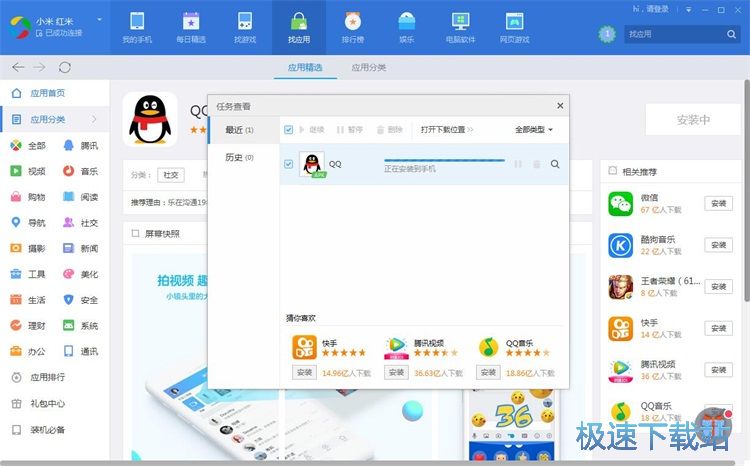
Task: Install 微信 from 相关推荐
Action: point(718,203)
